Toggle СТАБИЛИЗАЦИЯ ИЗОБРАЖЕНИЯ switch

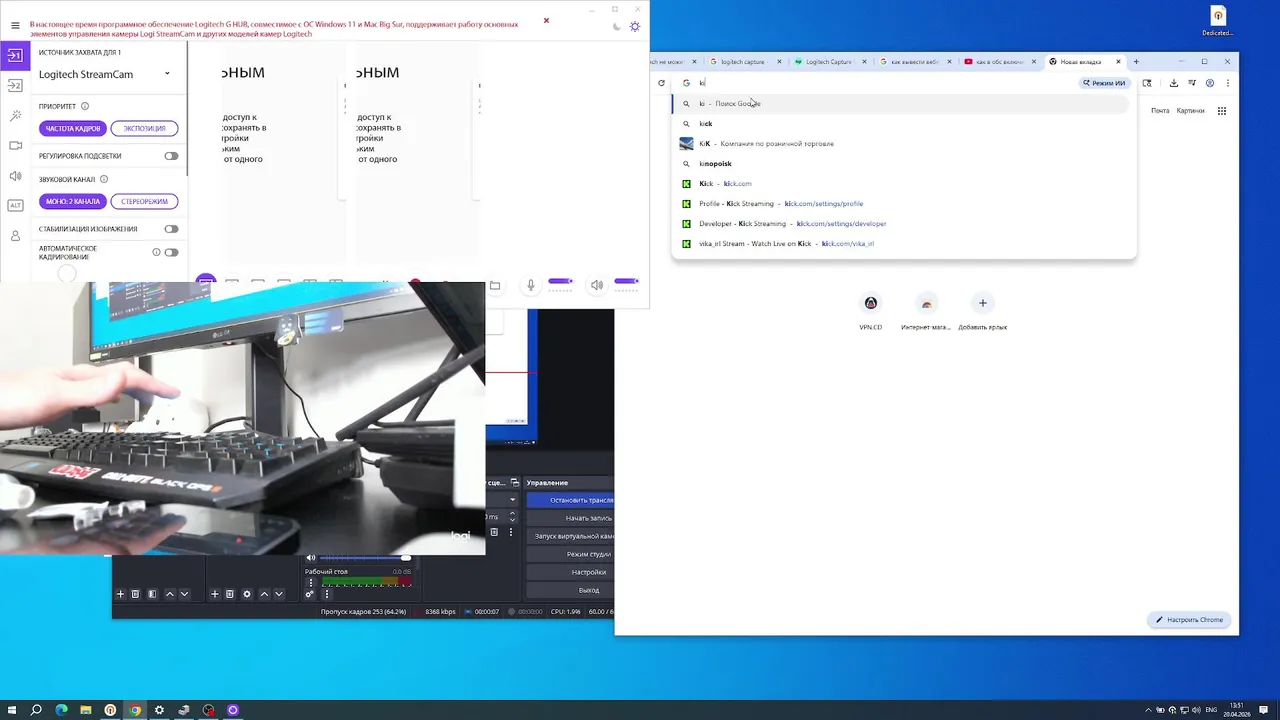(171, 229)
